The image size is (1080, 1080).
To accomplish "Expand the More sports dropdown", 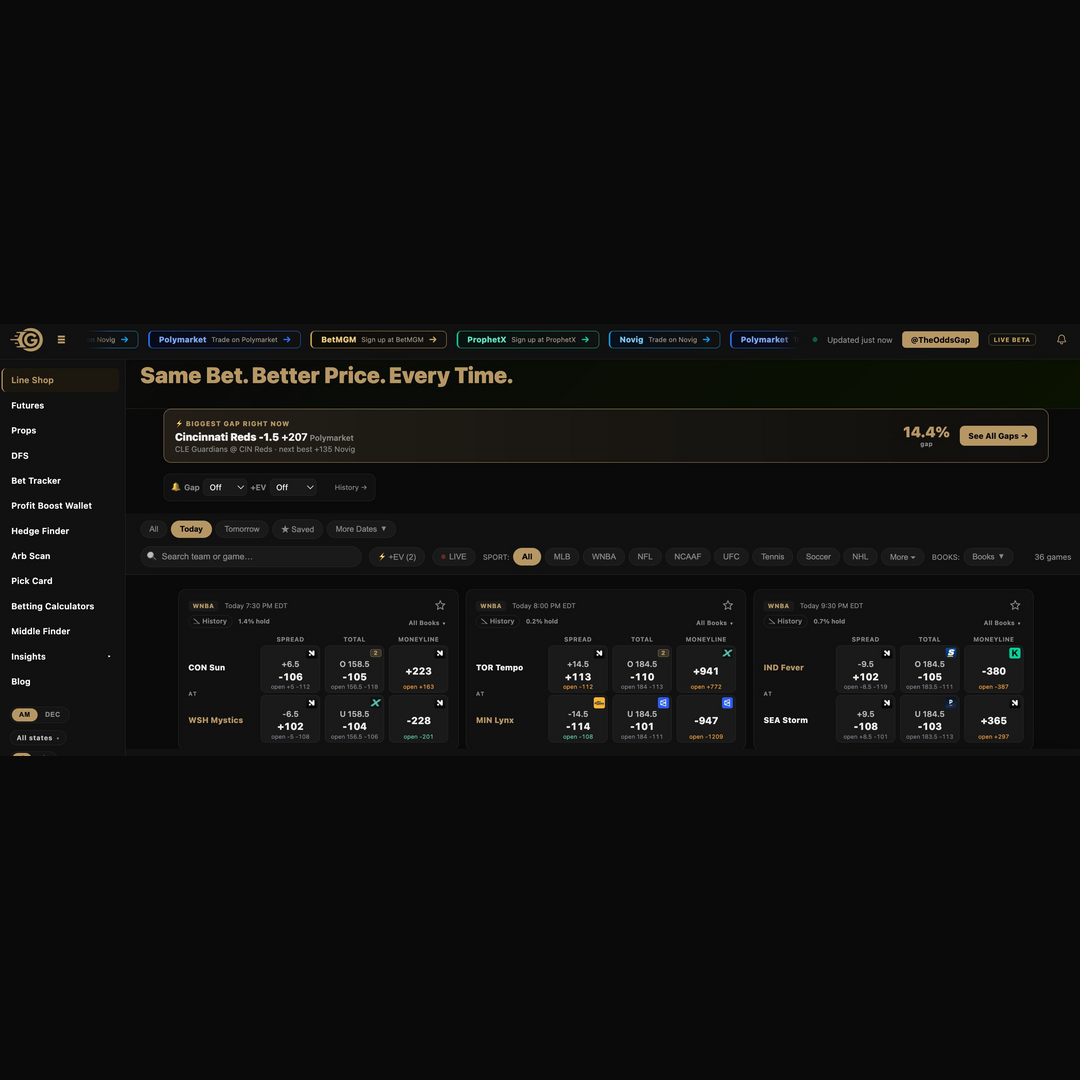I will (x=902, y=557).
